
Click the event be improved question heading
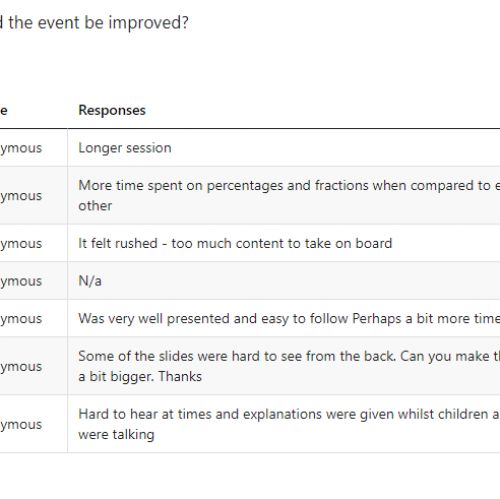point(94,23)
